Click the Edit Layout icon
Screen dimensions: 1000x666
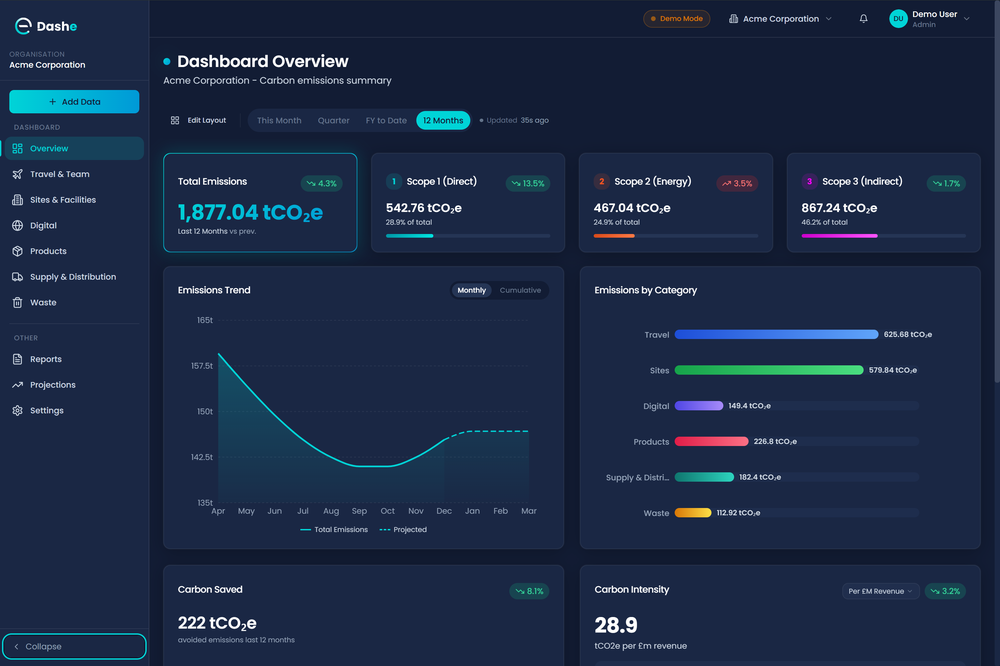coord(173,119)
